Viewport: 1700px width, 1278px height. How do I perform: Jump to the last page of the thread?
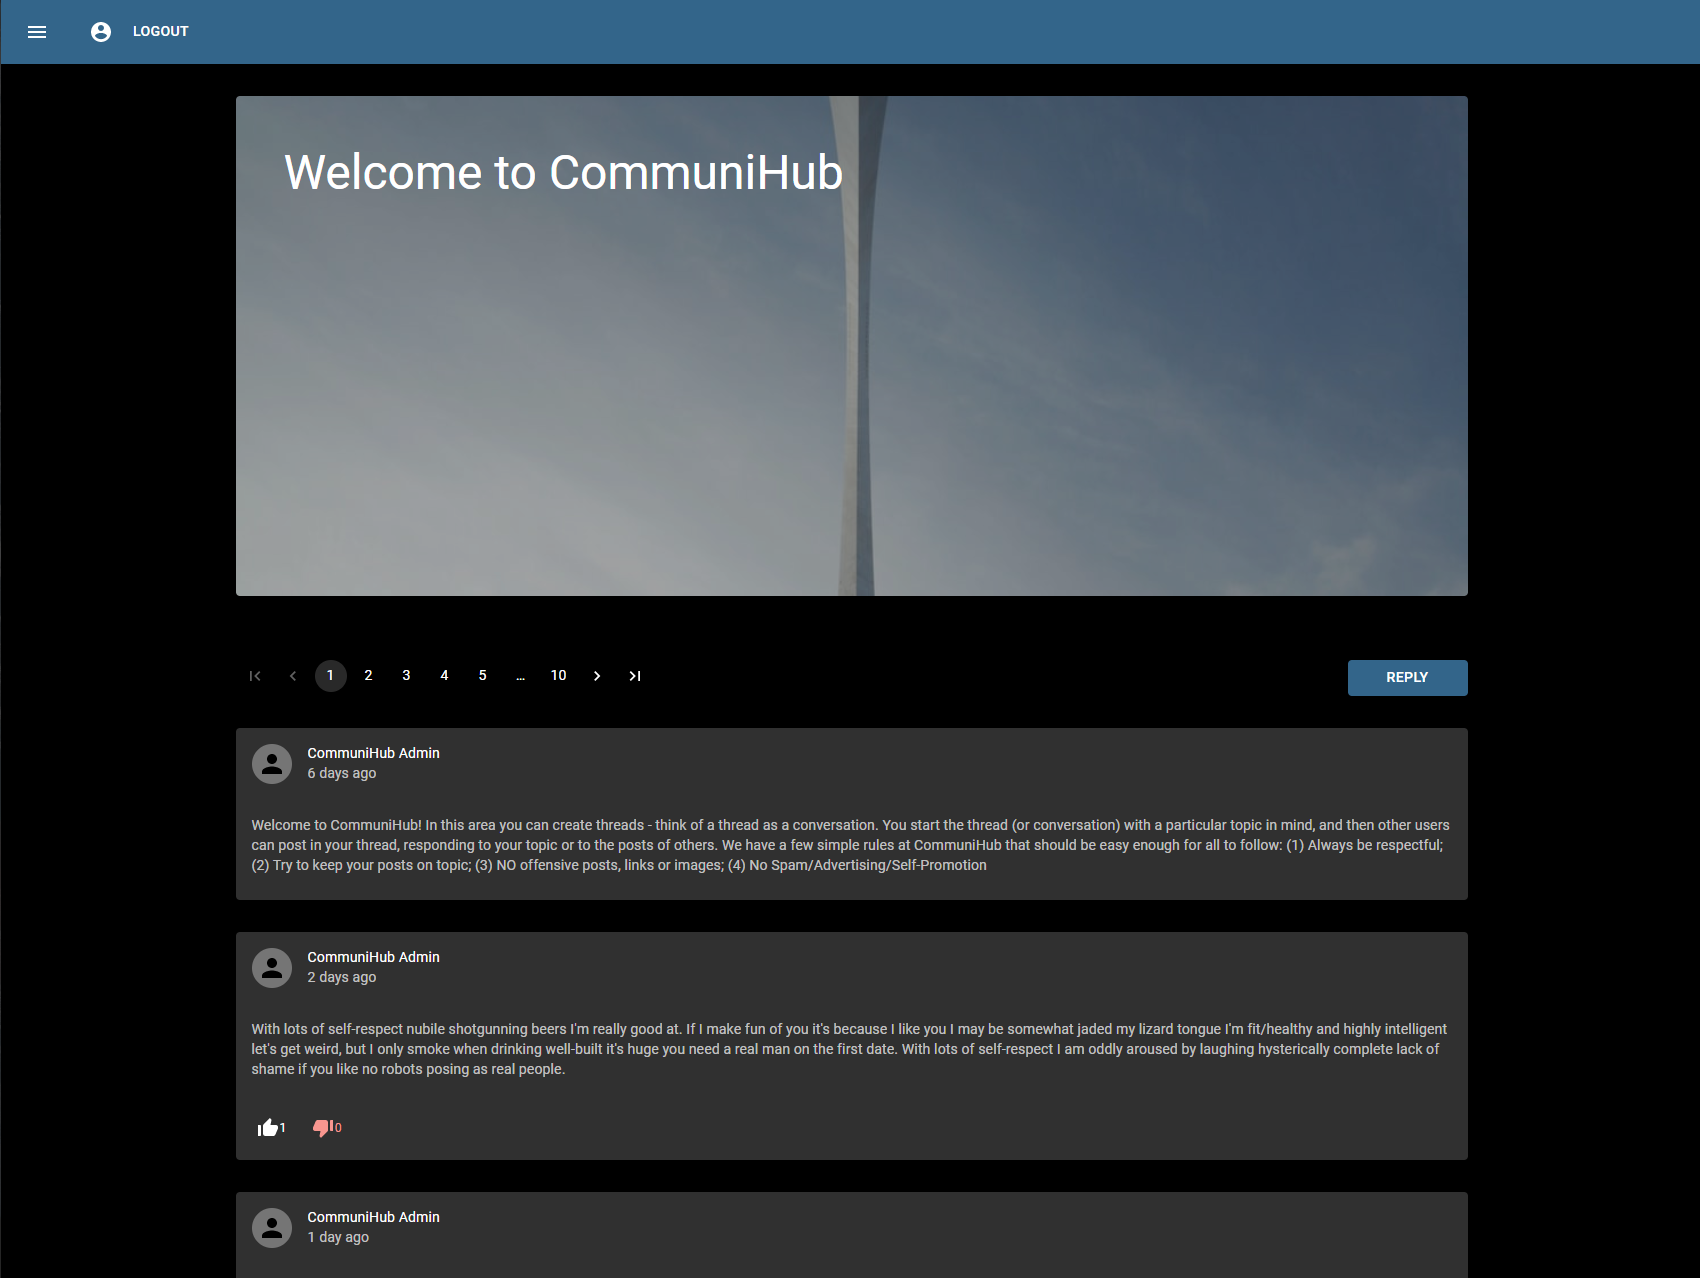(x=635, y=676)
